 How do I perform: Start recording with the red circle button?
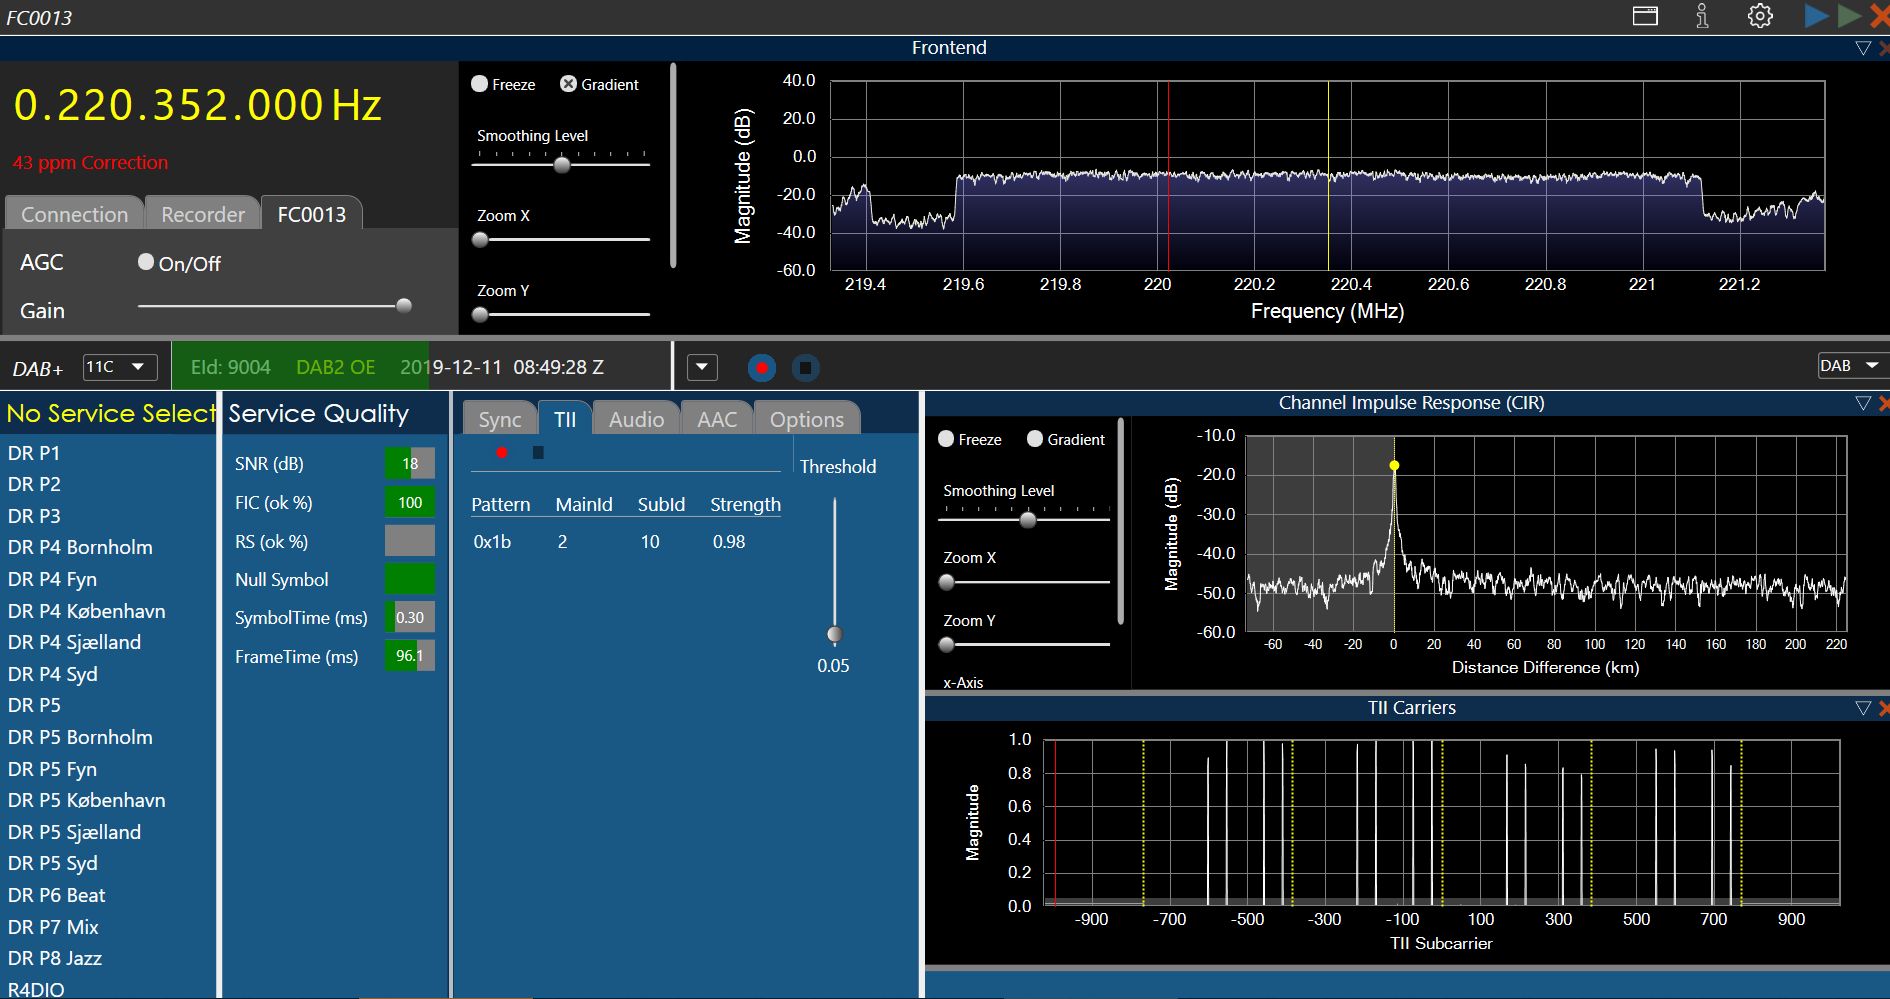coord(762,368)
